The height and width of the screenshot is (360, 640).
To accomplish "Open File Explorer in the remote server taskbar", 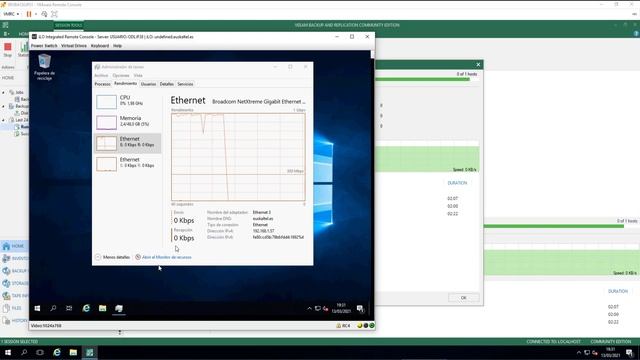I will tap(102, 309).
